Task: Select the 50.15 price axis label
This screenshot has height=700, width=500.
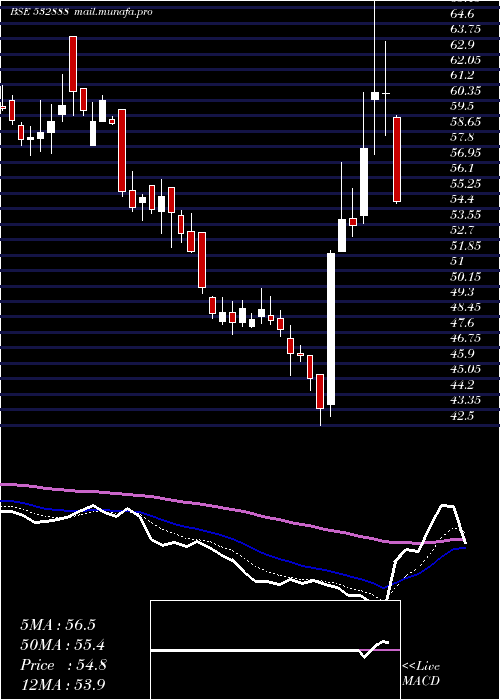Action: 466,276
